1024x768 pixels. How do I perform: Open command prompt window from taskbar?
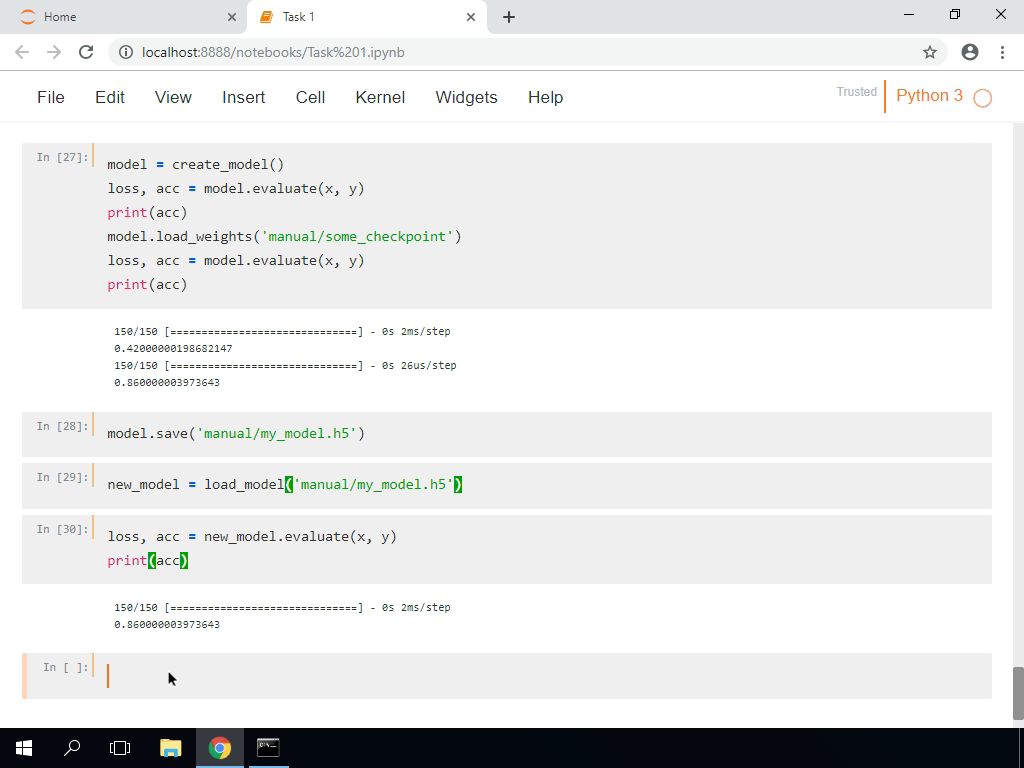click(x=268, y=748)
